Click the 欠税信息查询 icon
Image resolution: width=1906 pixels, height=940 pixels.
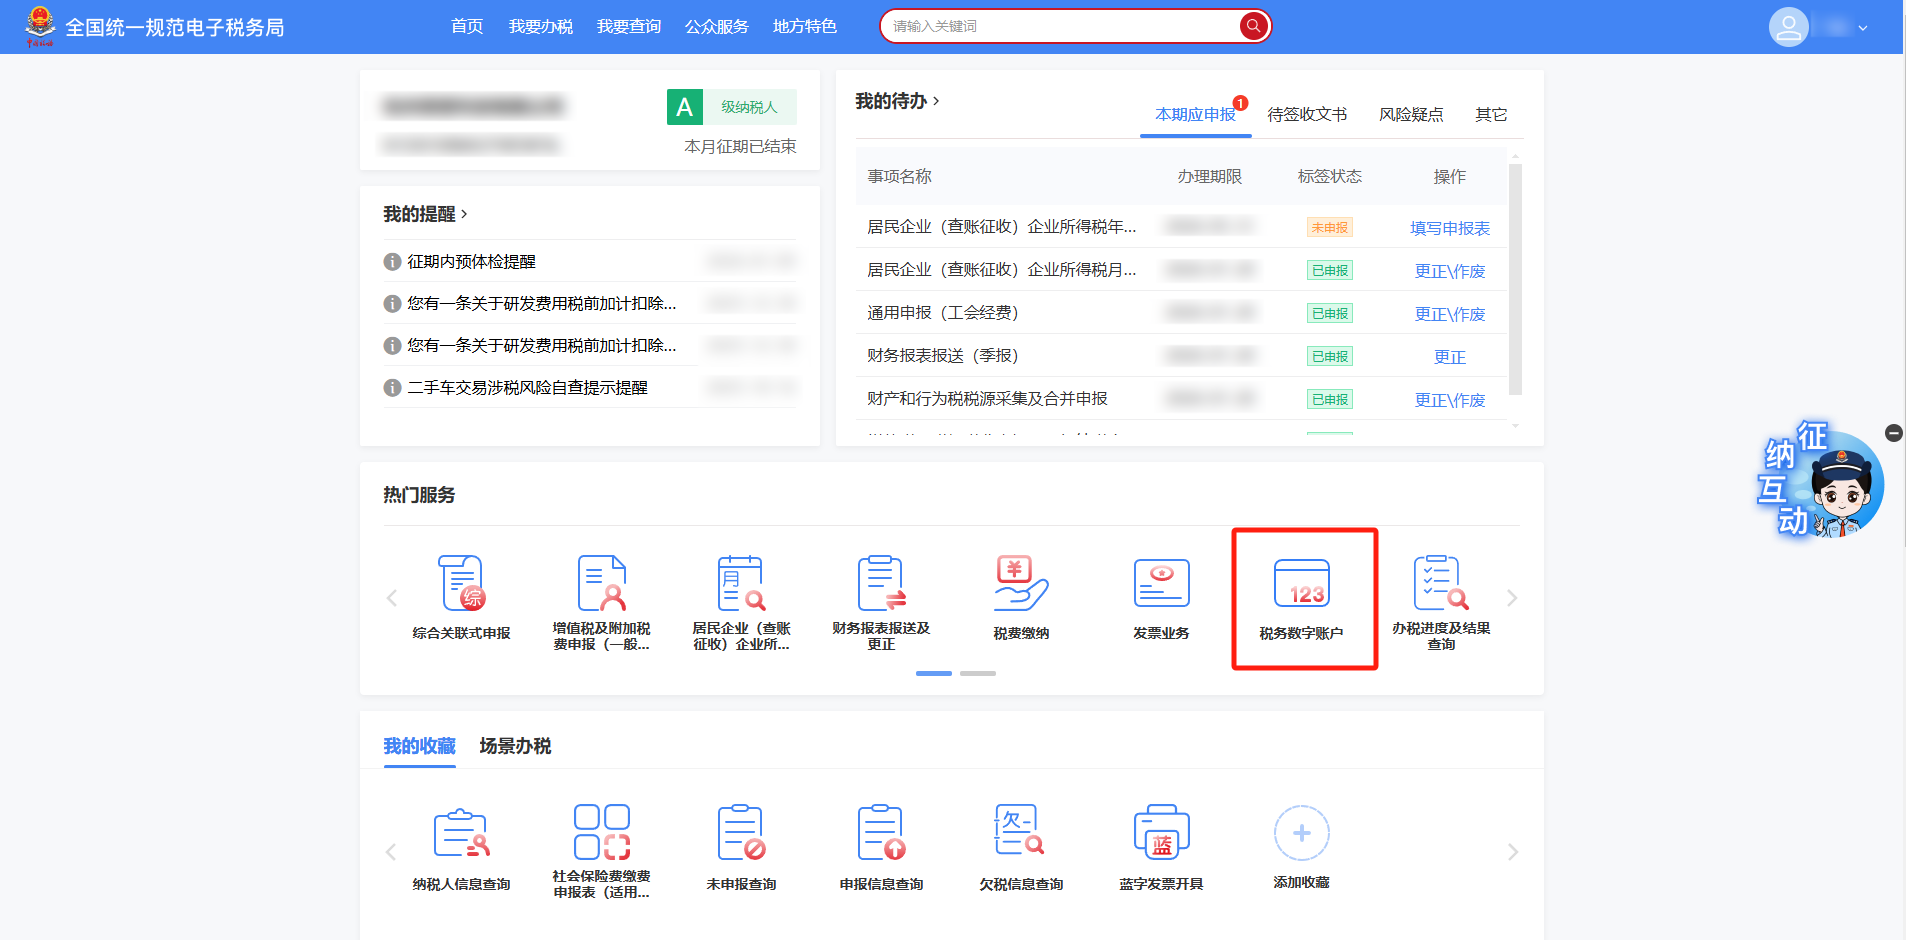1019,845
